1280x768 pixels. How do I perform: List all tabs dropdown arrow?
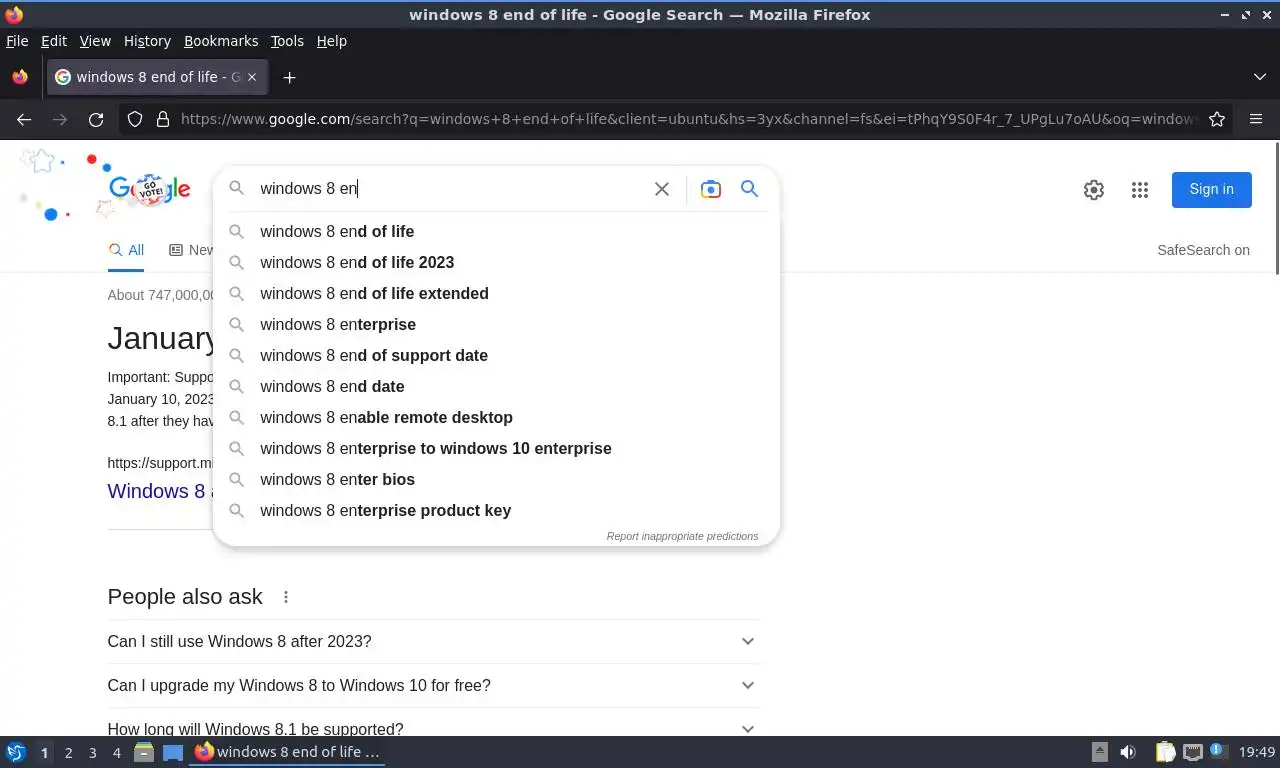(1260, 77)
